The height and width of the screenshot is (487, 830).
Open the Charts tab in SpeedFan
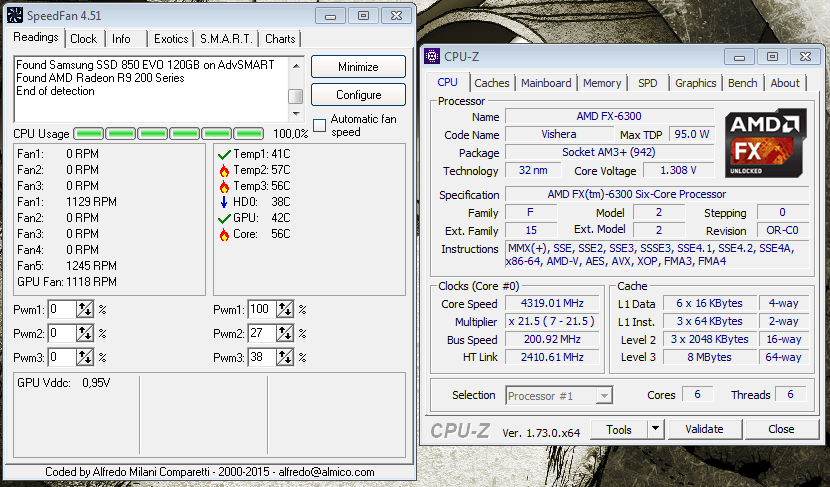point(280,39)
